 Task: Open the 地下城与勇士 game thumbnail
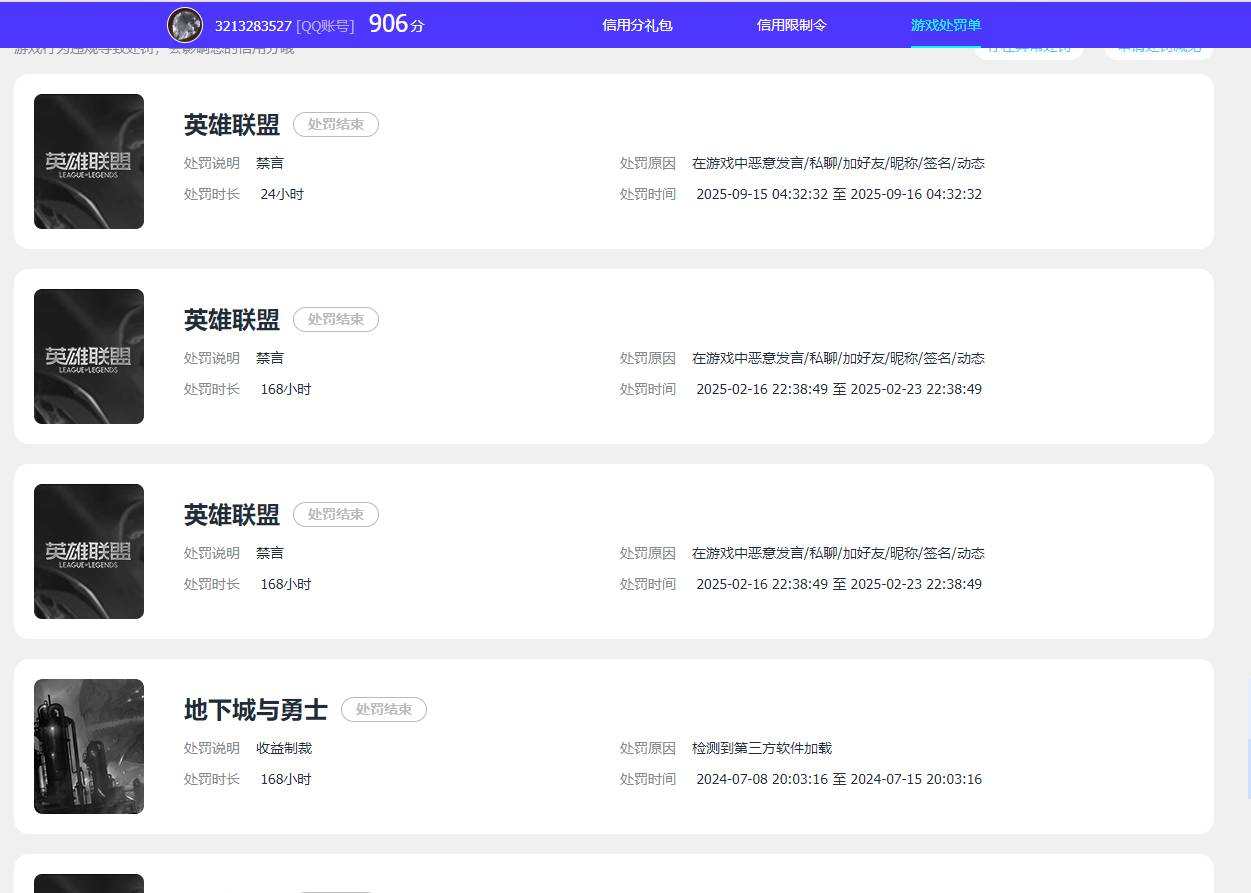coord(89,746)
